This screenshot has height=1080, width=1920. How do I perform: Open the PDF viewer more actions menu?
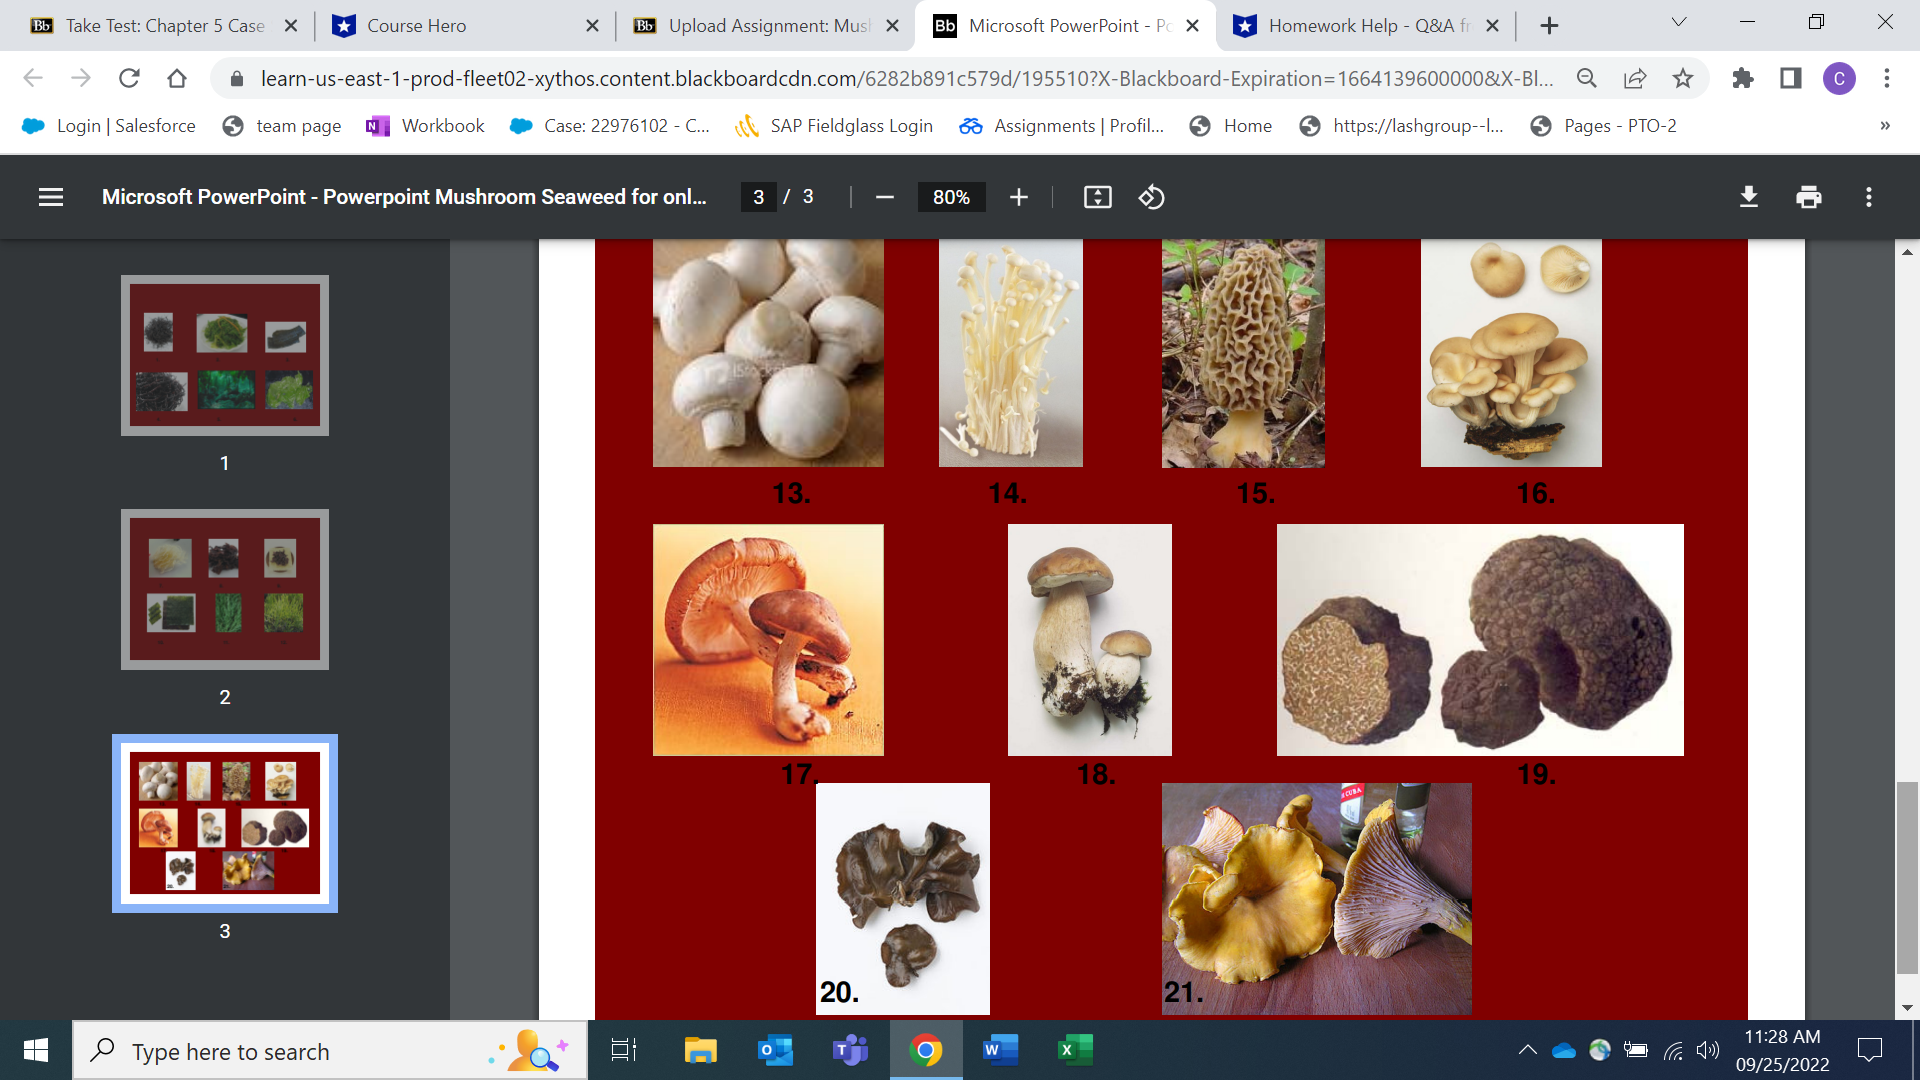tap(1868, 197)
